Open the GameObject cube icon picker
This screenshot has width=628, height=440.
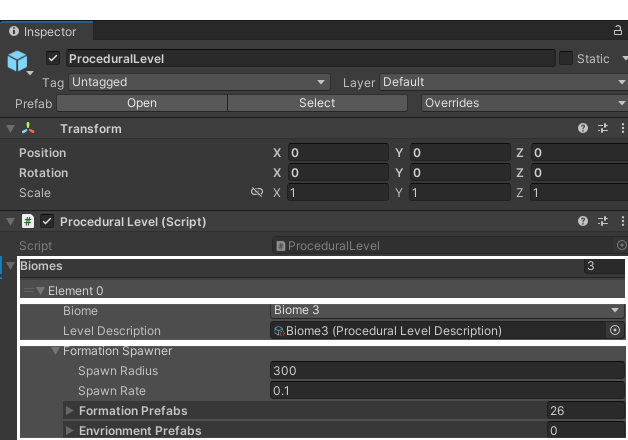click(x=19, y=62)
